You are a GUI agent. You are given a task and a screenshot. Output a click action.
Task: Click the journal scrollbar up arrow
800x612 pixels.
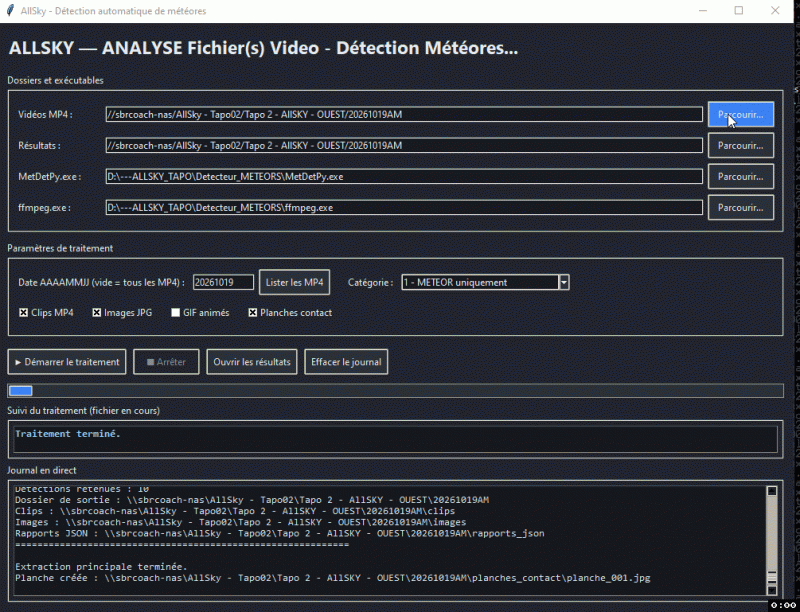(772, 491)
